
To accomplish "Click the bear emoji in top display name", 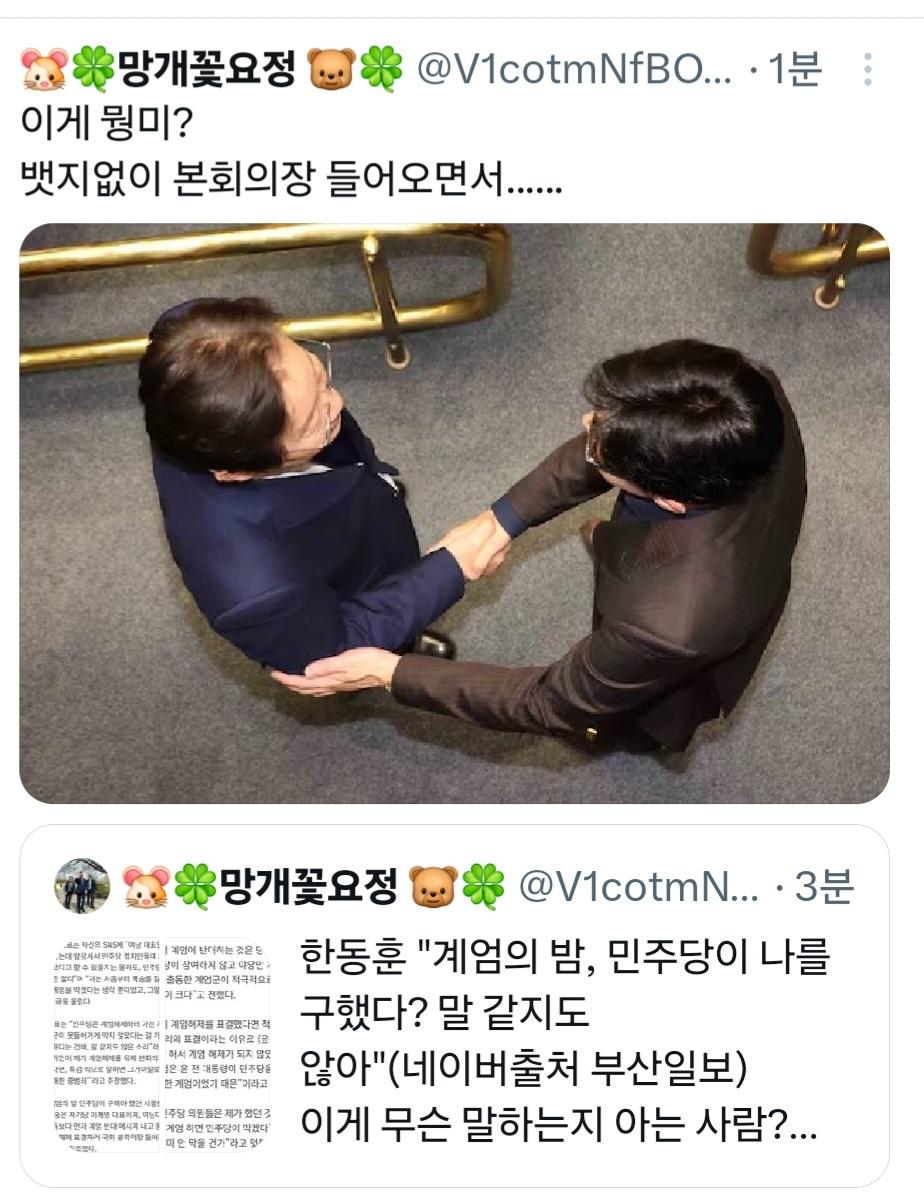I will [332, 69].
